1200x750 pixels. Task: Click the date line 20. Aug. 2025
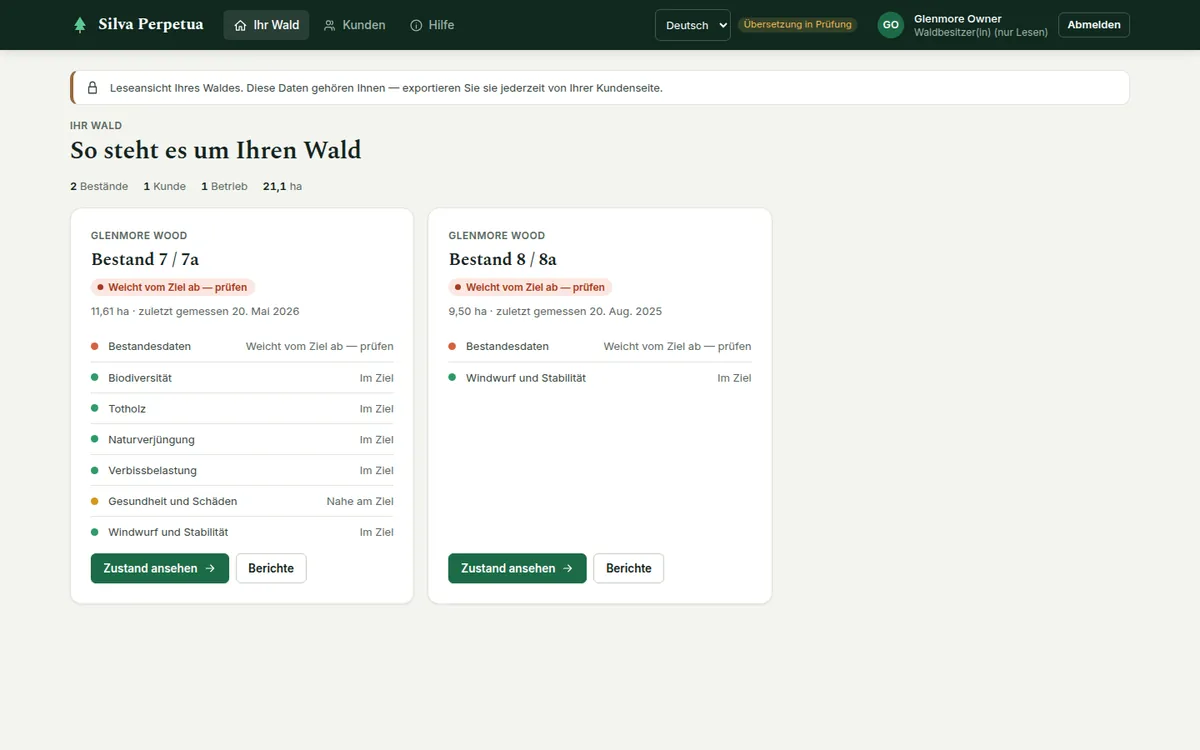click(555, 311)
